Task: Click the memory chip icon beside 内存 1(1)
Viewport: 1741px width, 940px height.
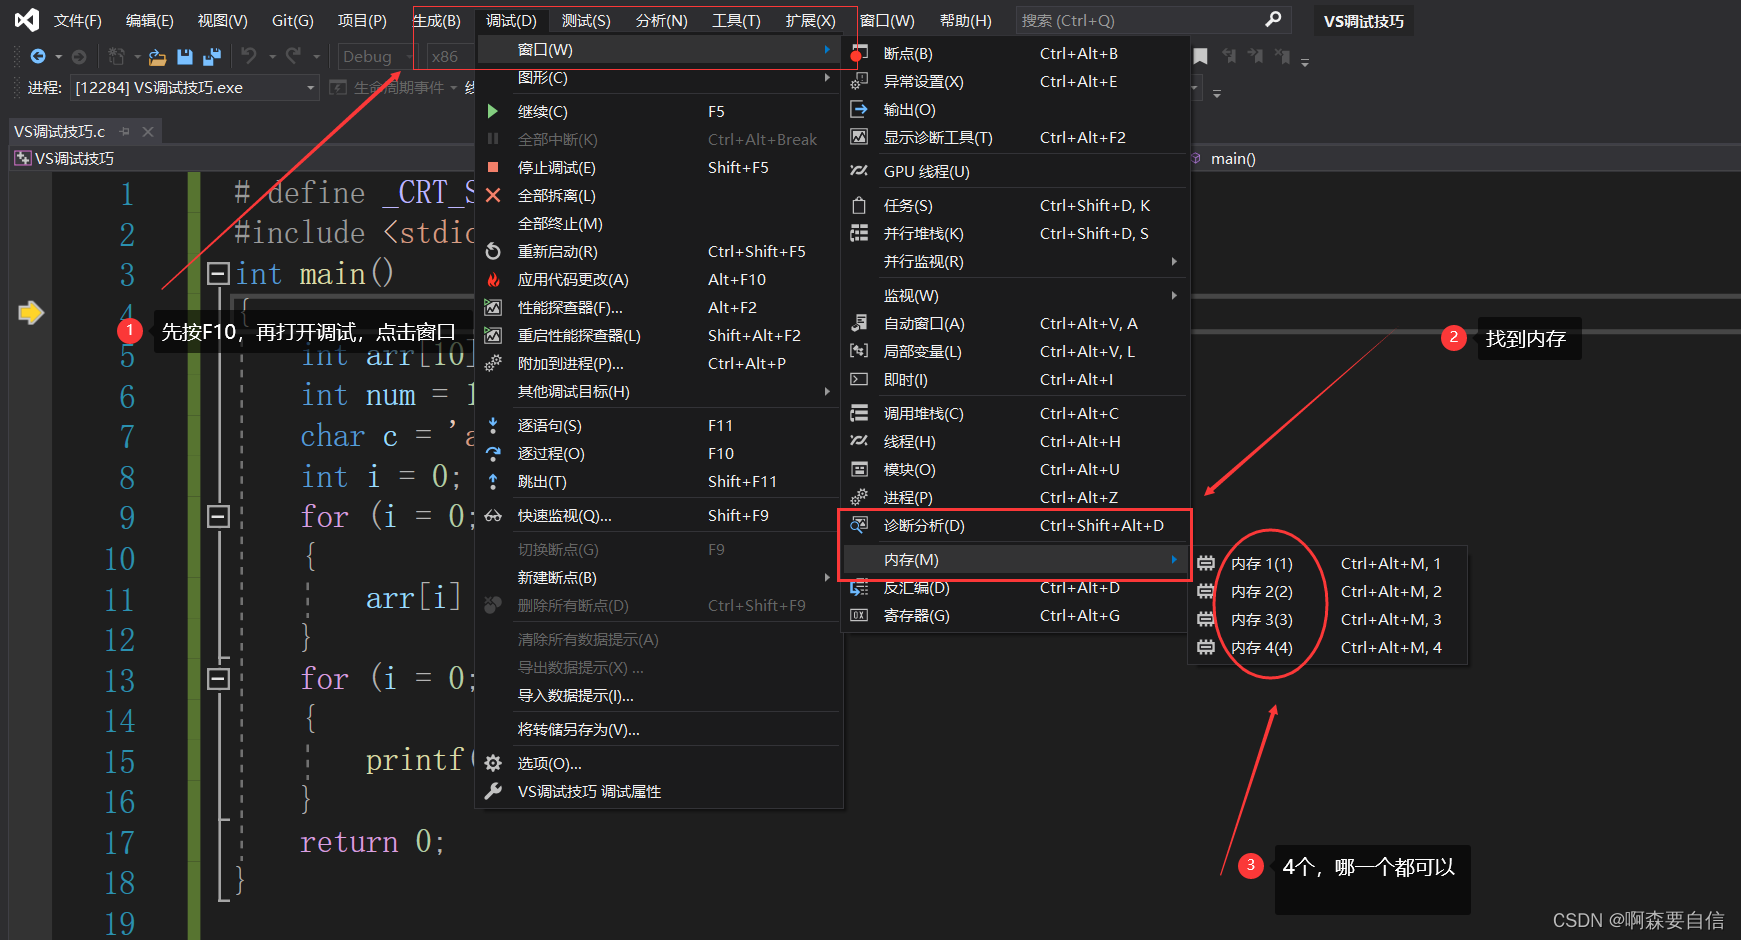Action: pyautogui.click(x=1206, y=563)
